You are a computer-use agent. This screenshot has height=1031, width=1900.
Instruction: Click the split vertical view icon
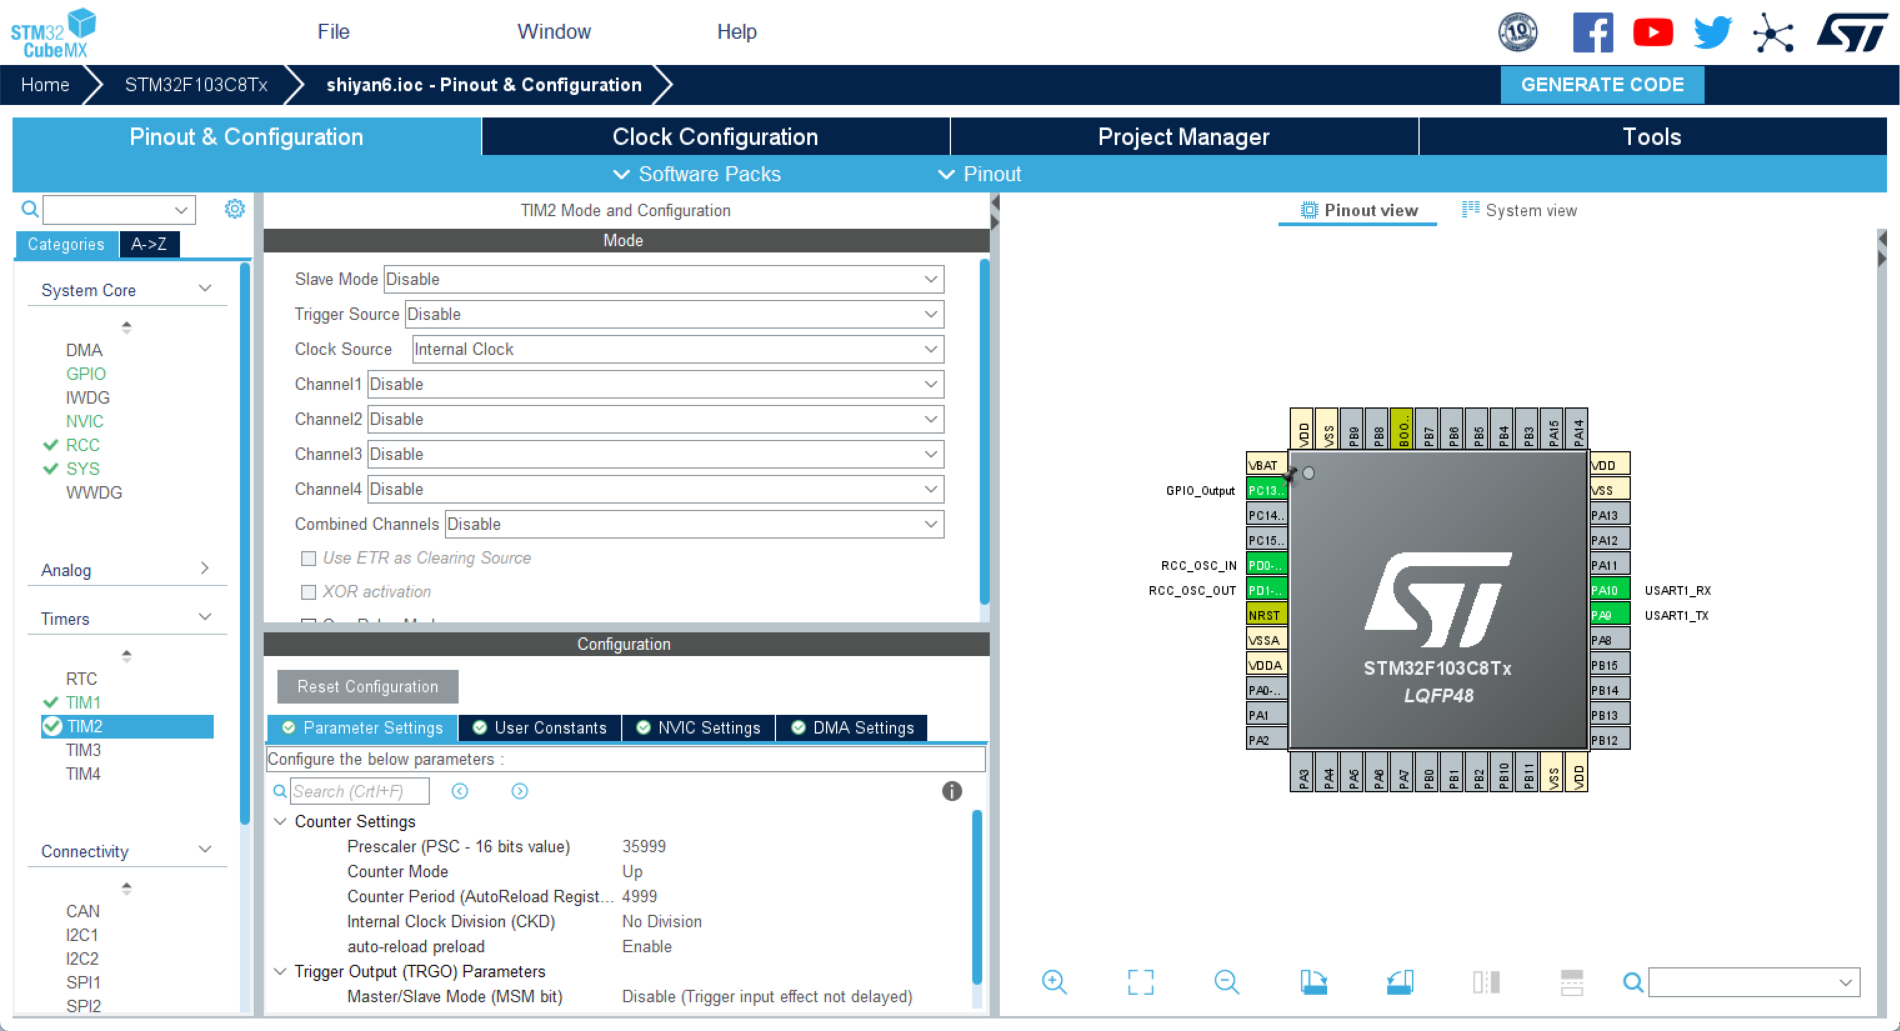click(1486, 982)
